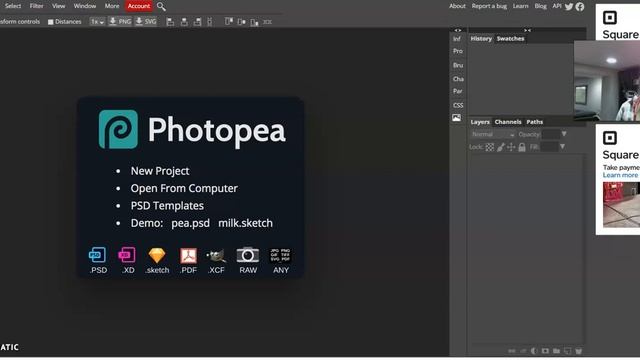The height and width of the screenshot is (360, 640).
Task: Export as SVG button
Action: click(146, 22)
